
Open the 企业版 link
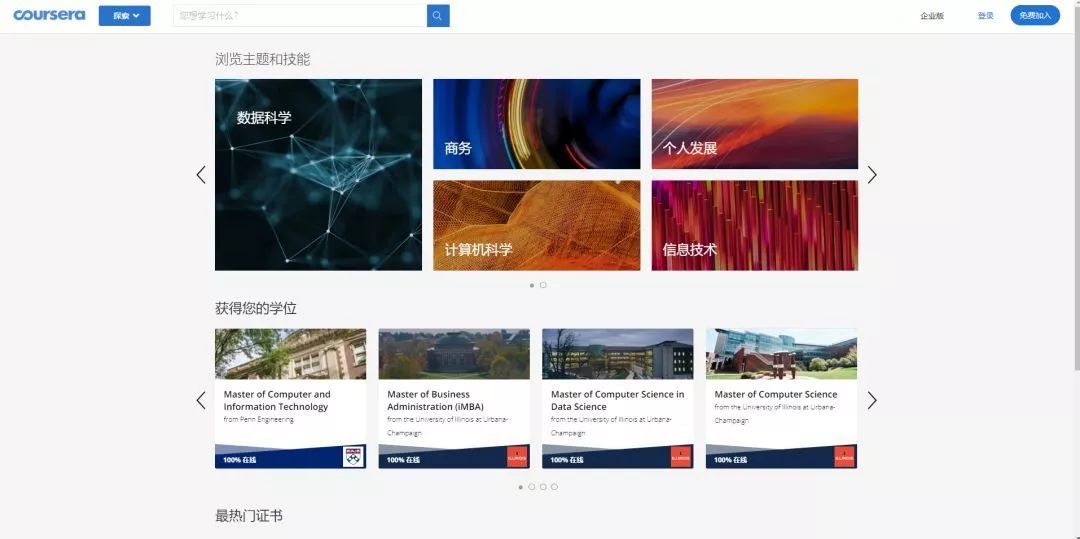932,16
